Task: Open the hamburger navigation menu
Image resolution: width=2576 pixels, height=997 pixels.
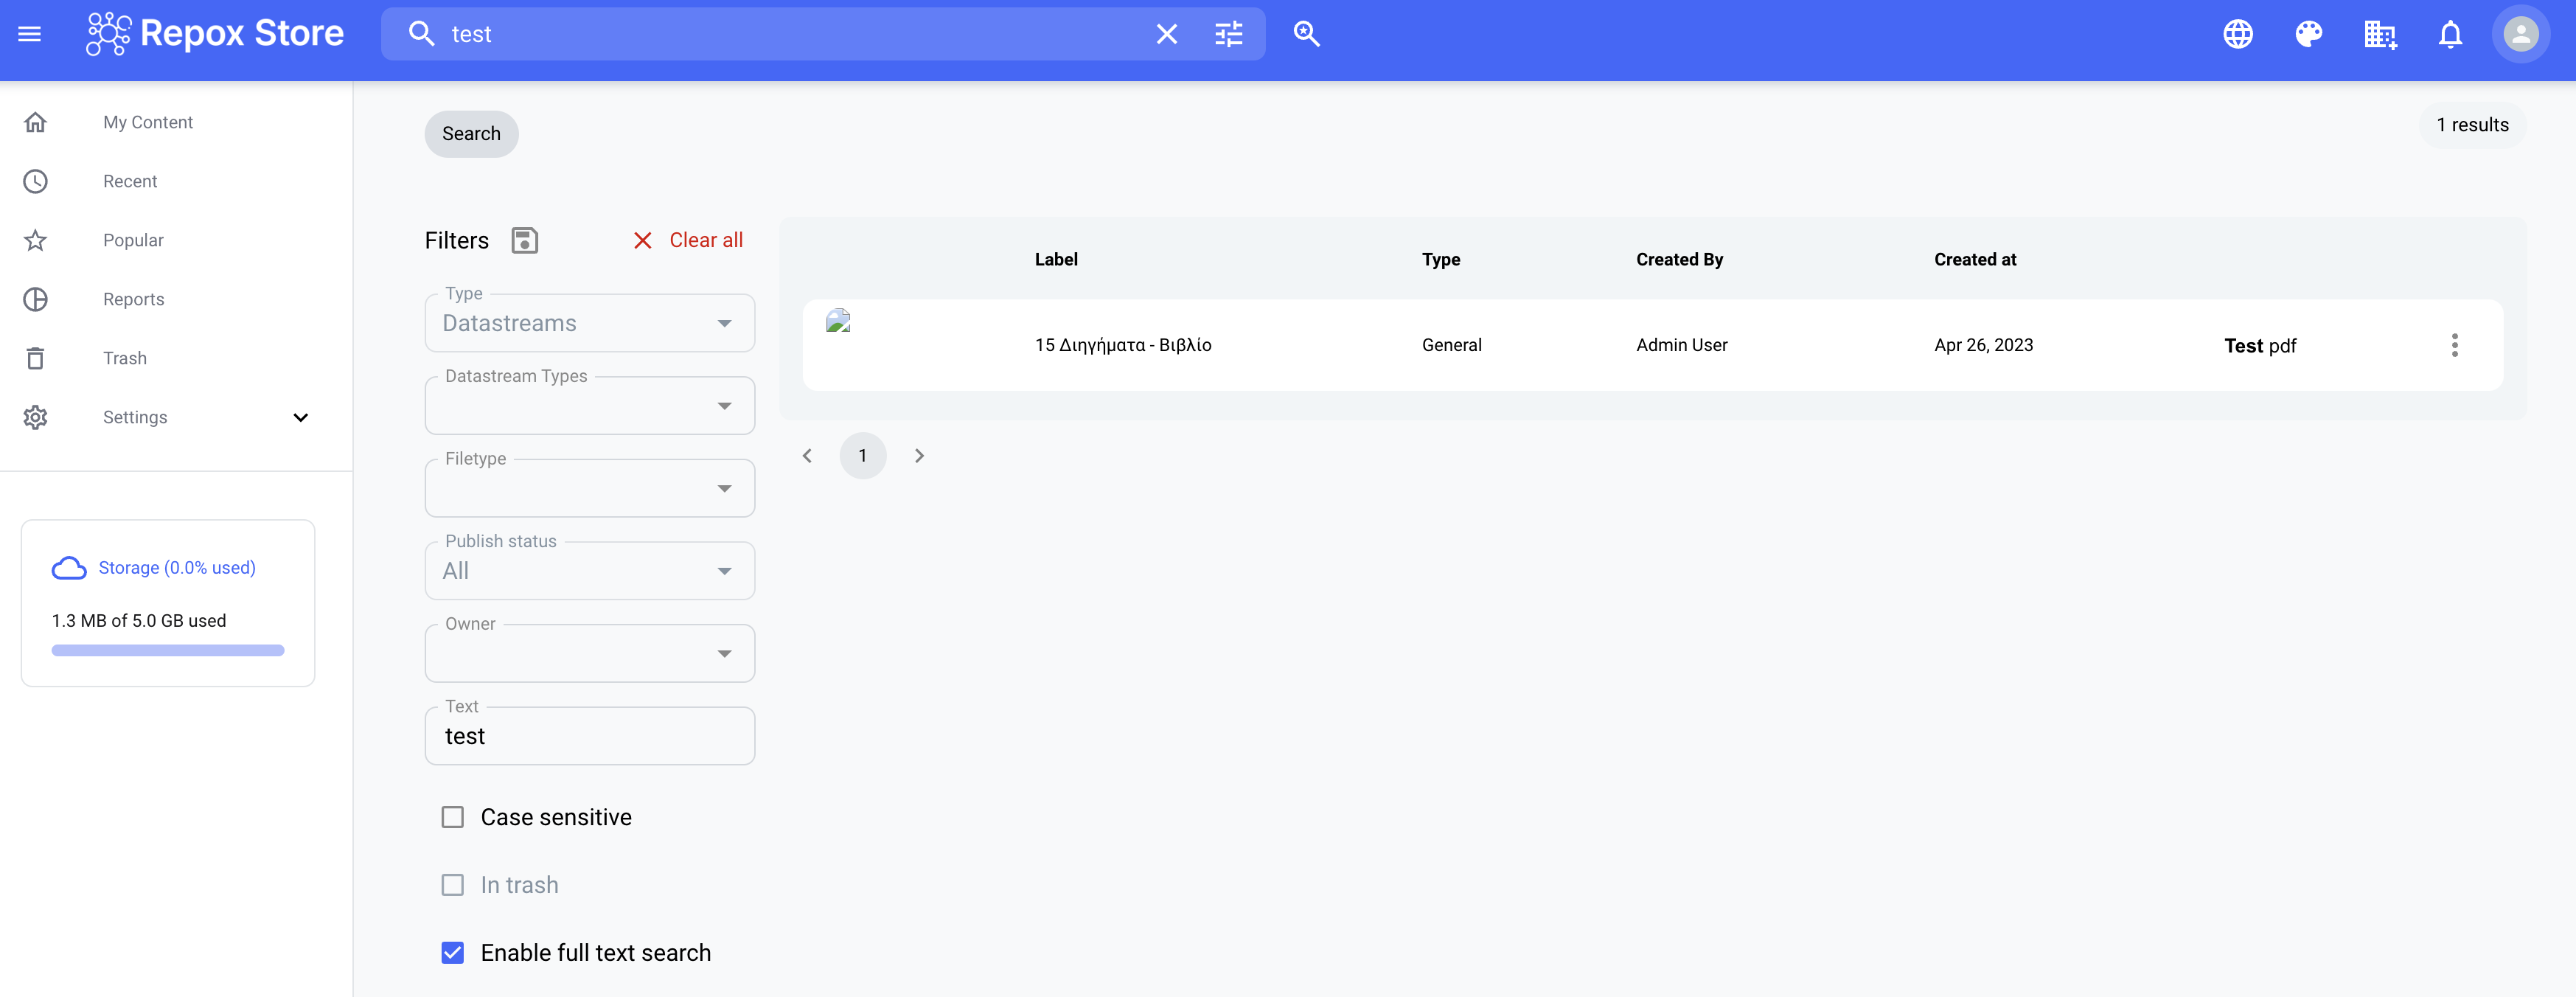Action: 29,33
